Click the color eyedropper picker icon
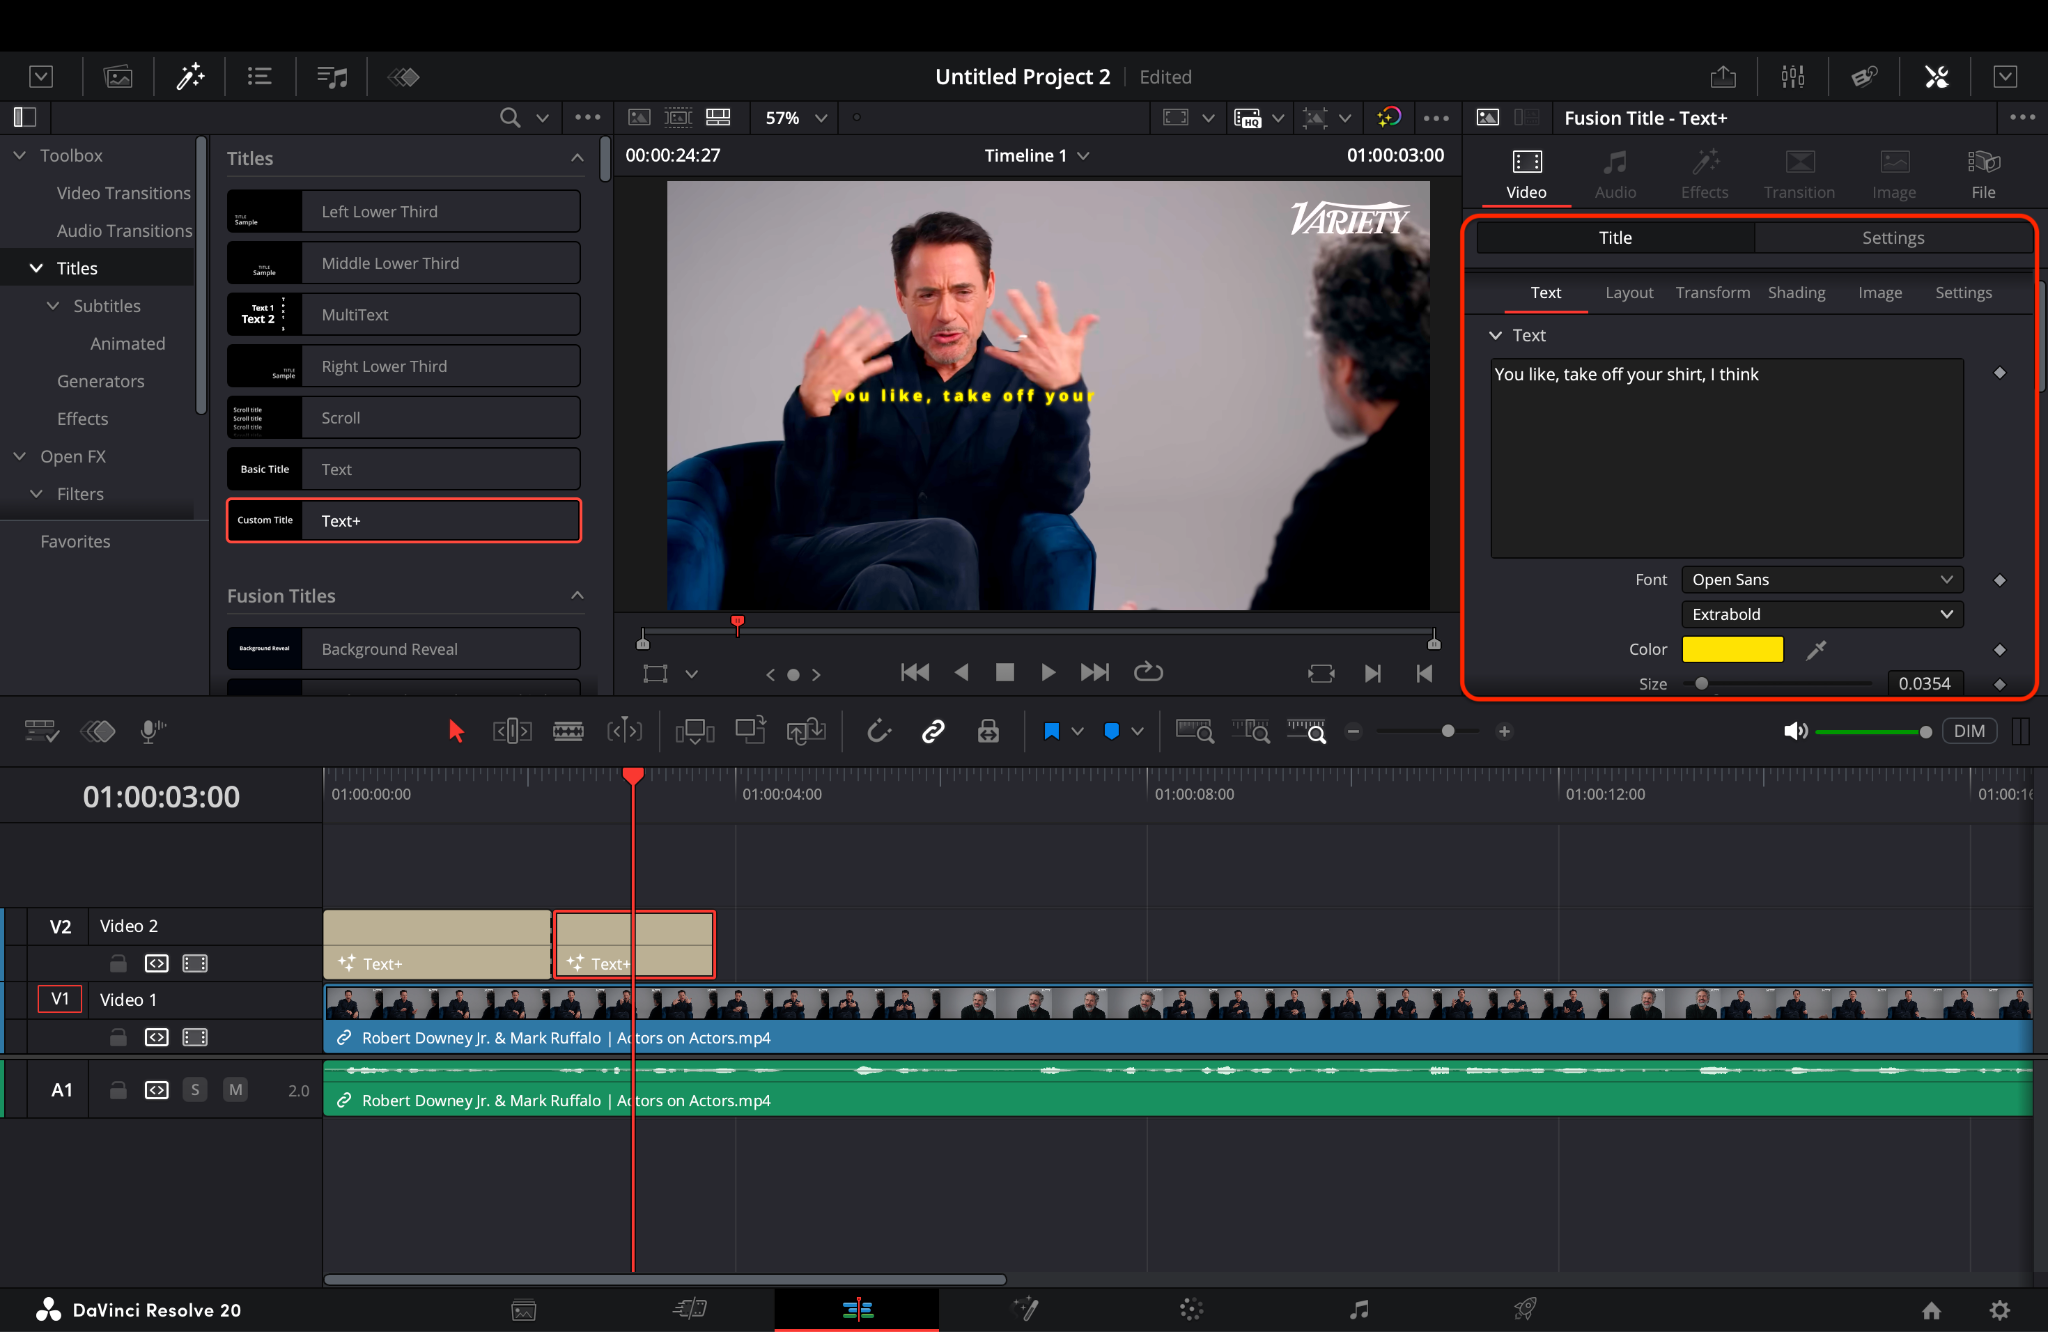This screenshot has width=2048, height=1332. [x=1816, y=650]
